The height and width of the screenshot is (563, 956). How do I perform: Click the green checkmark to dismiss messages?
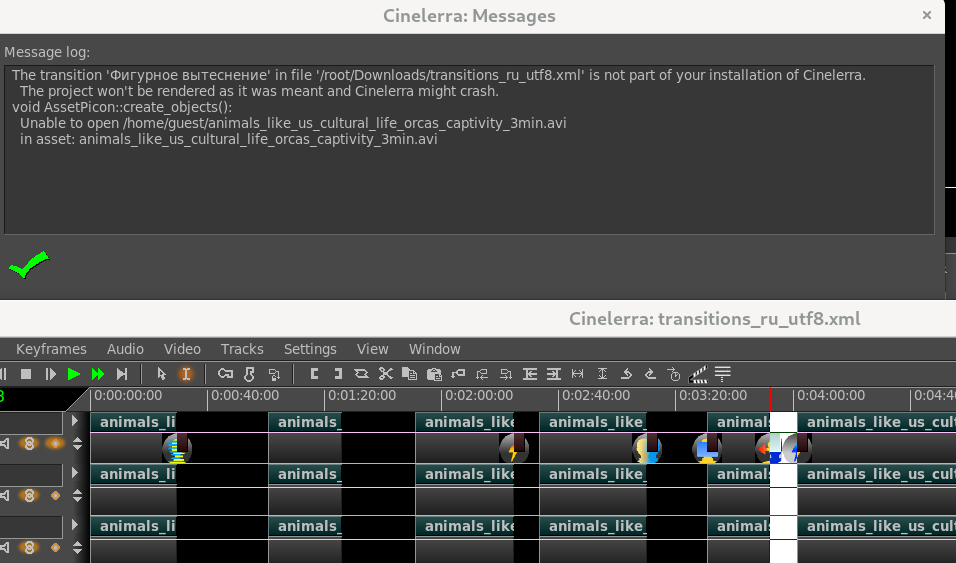tap(28, 265)
